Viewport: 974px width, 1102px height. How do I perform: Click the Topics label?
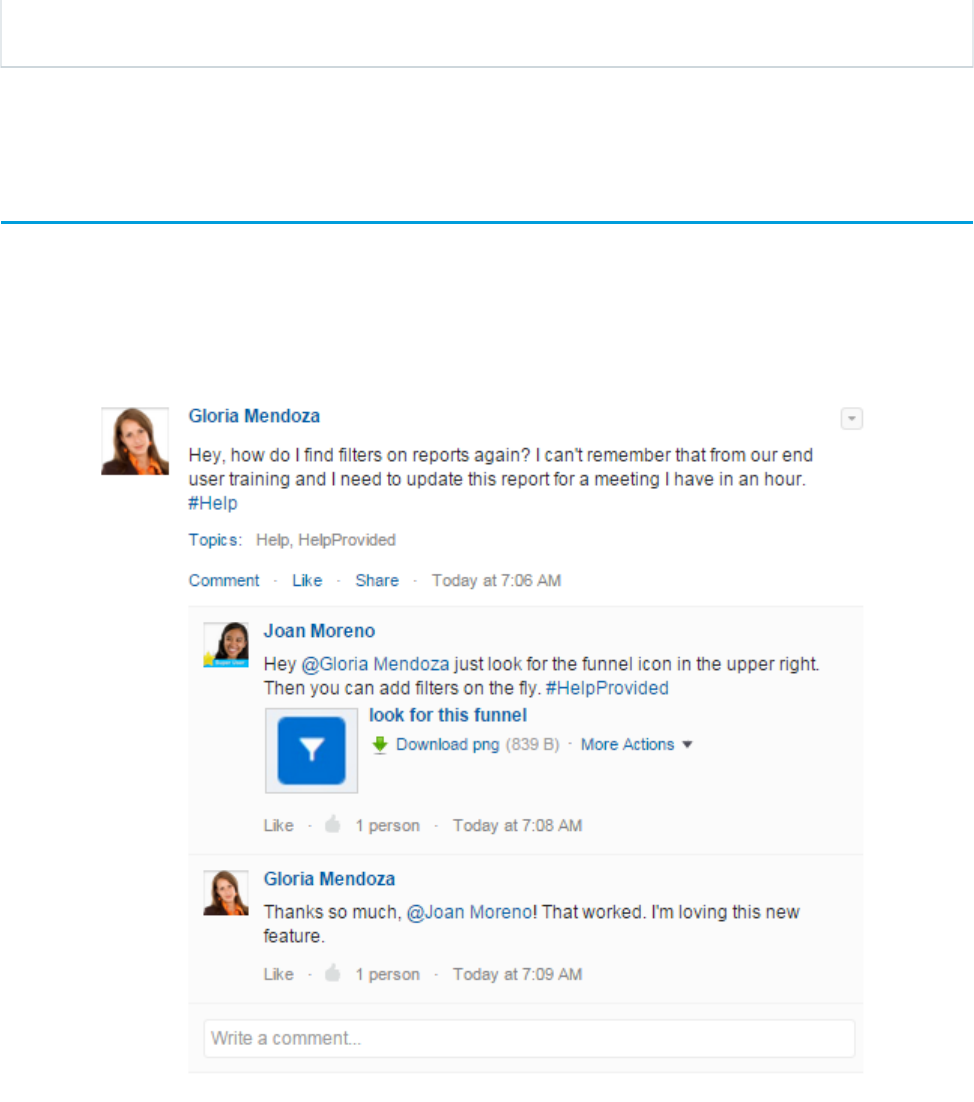tap(215, 540)
